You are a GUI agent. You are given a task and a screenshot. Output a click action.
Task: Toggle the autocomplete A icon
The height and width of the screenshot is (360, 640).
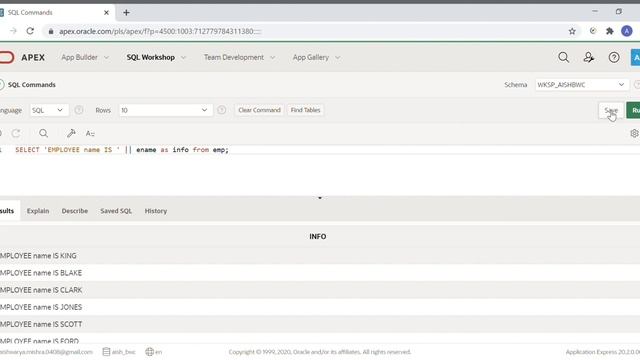coord(90,133)
